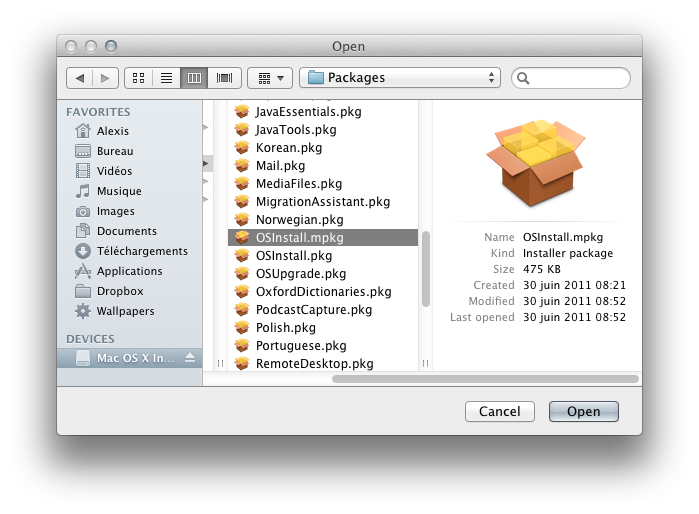This screenshot has width=699, height=514.
Task: Switch to column view
Action: click(x=194, y=78)
